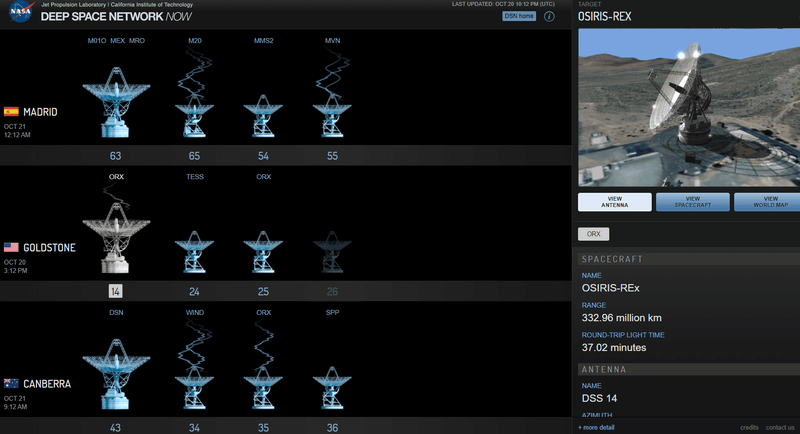Click DSN label above Canberra antenna 43
The height and width of the screenshot is (434, 800).
point(116,312)
